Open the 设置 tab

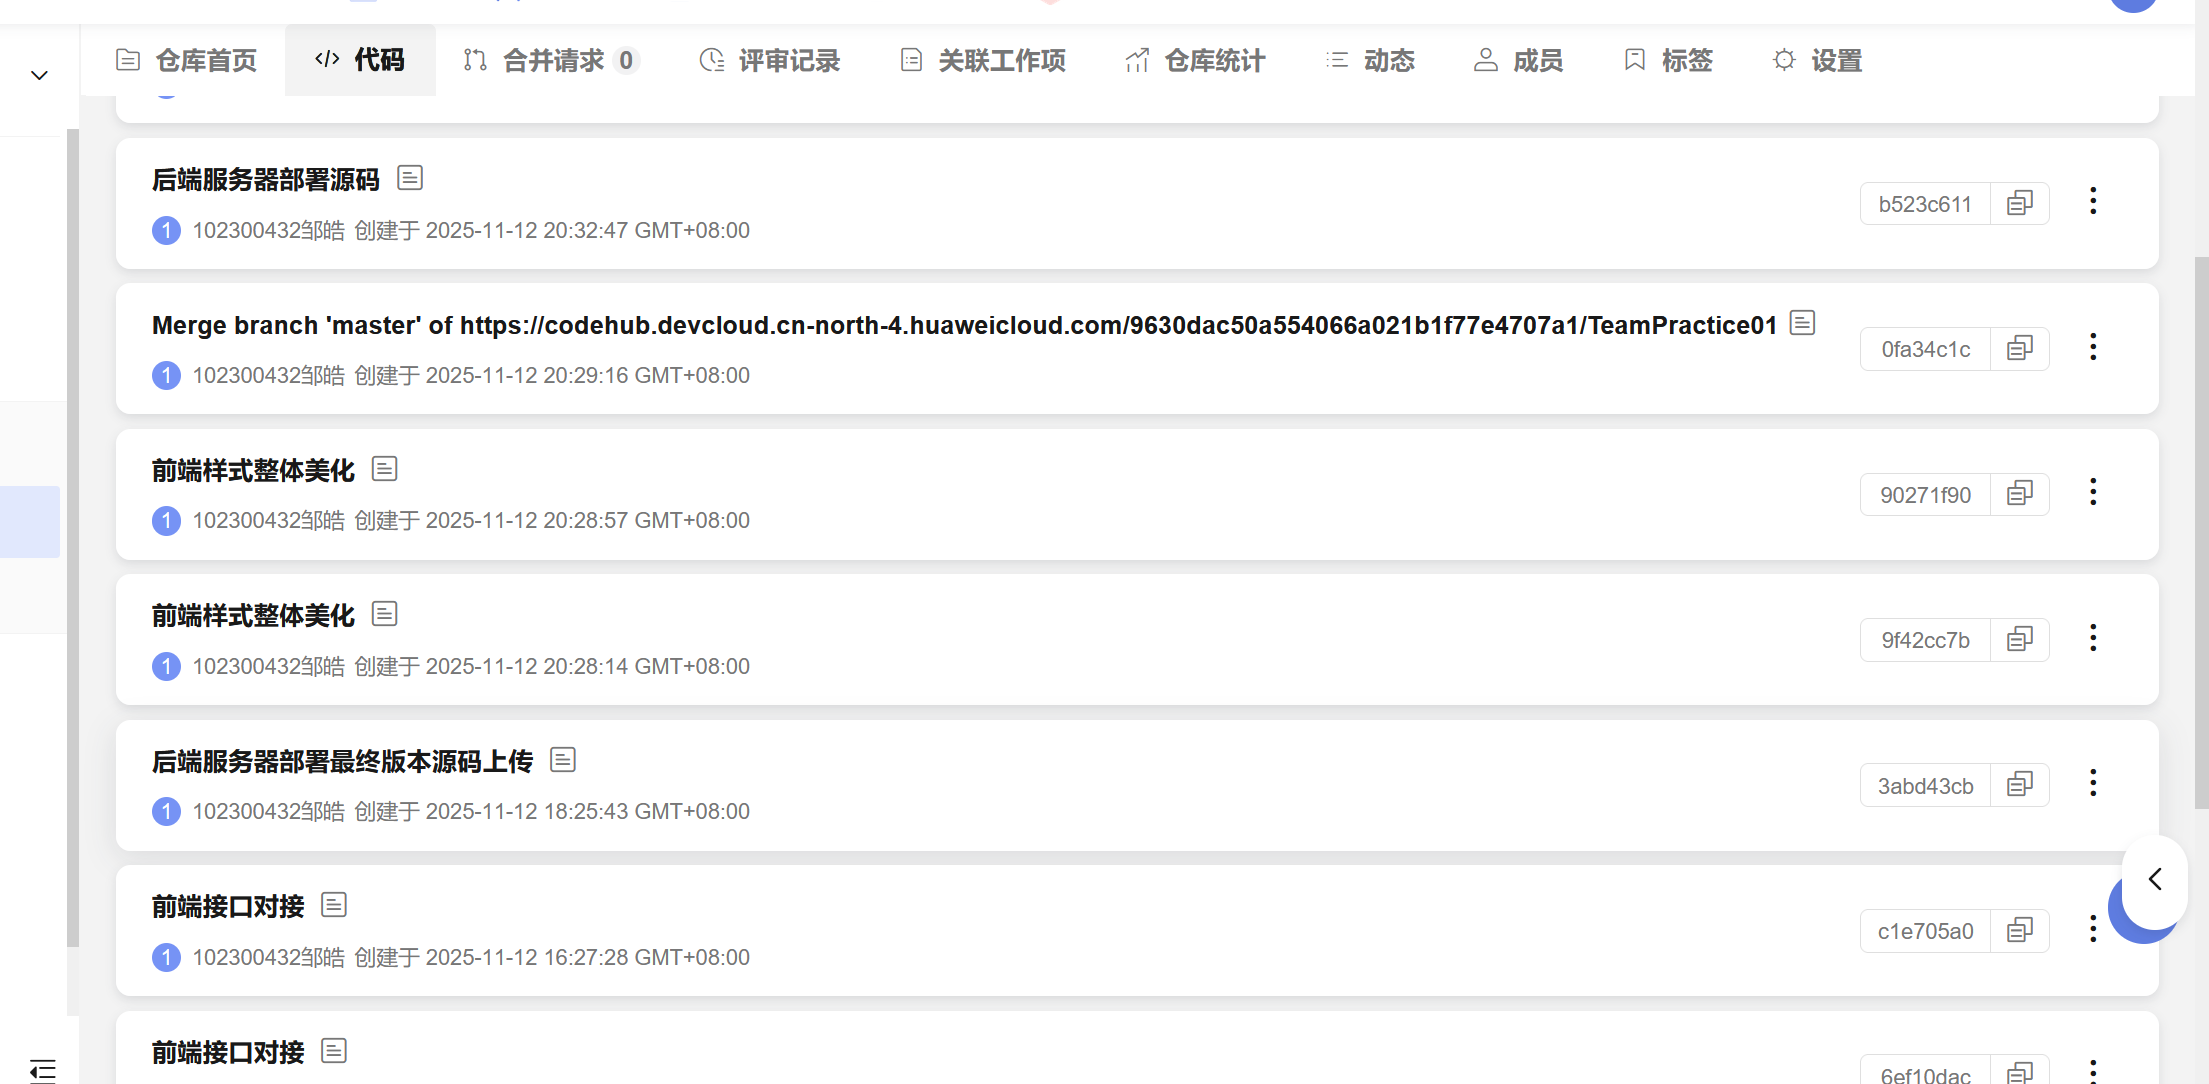(x=1817, y=61)
